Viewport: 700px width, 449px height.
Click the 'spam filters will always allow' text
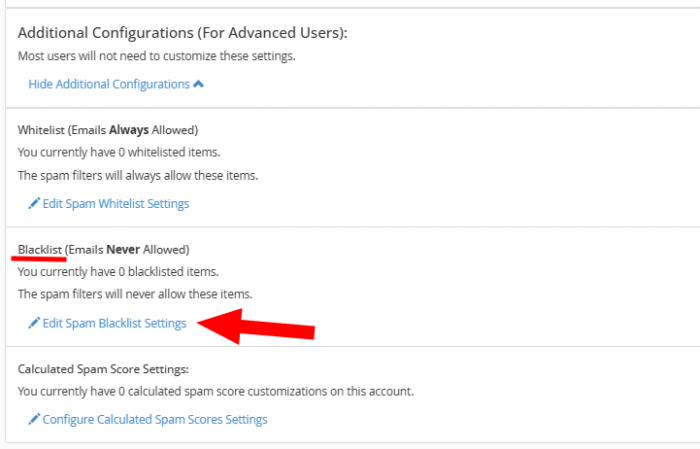click(x=138, y=175)
